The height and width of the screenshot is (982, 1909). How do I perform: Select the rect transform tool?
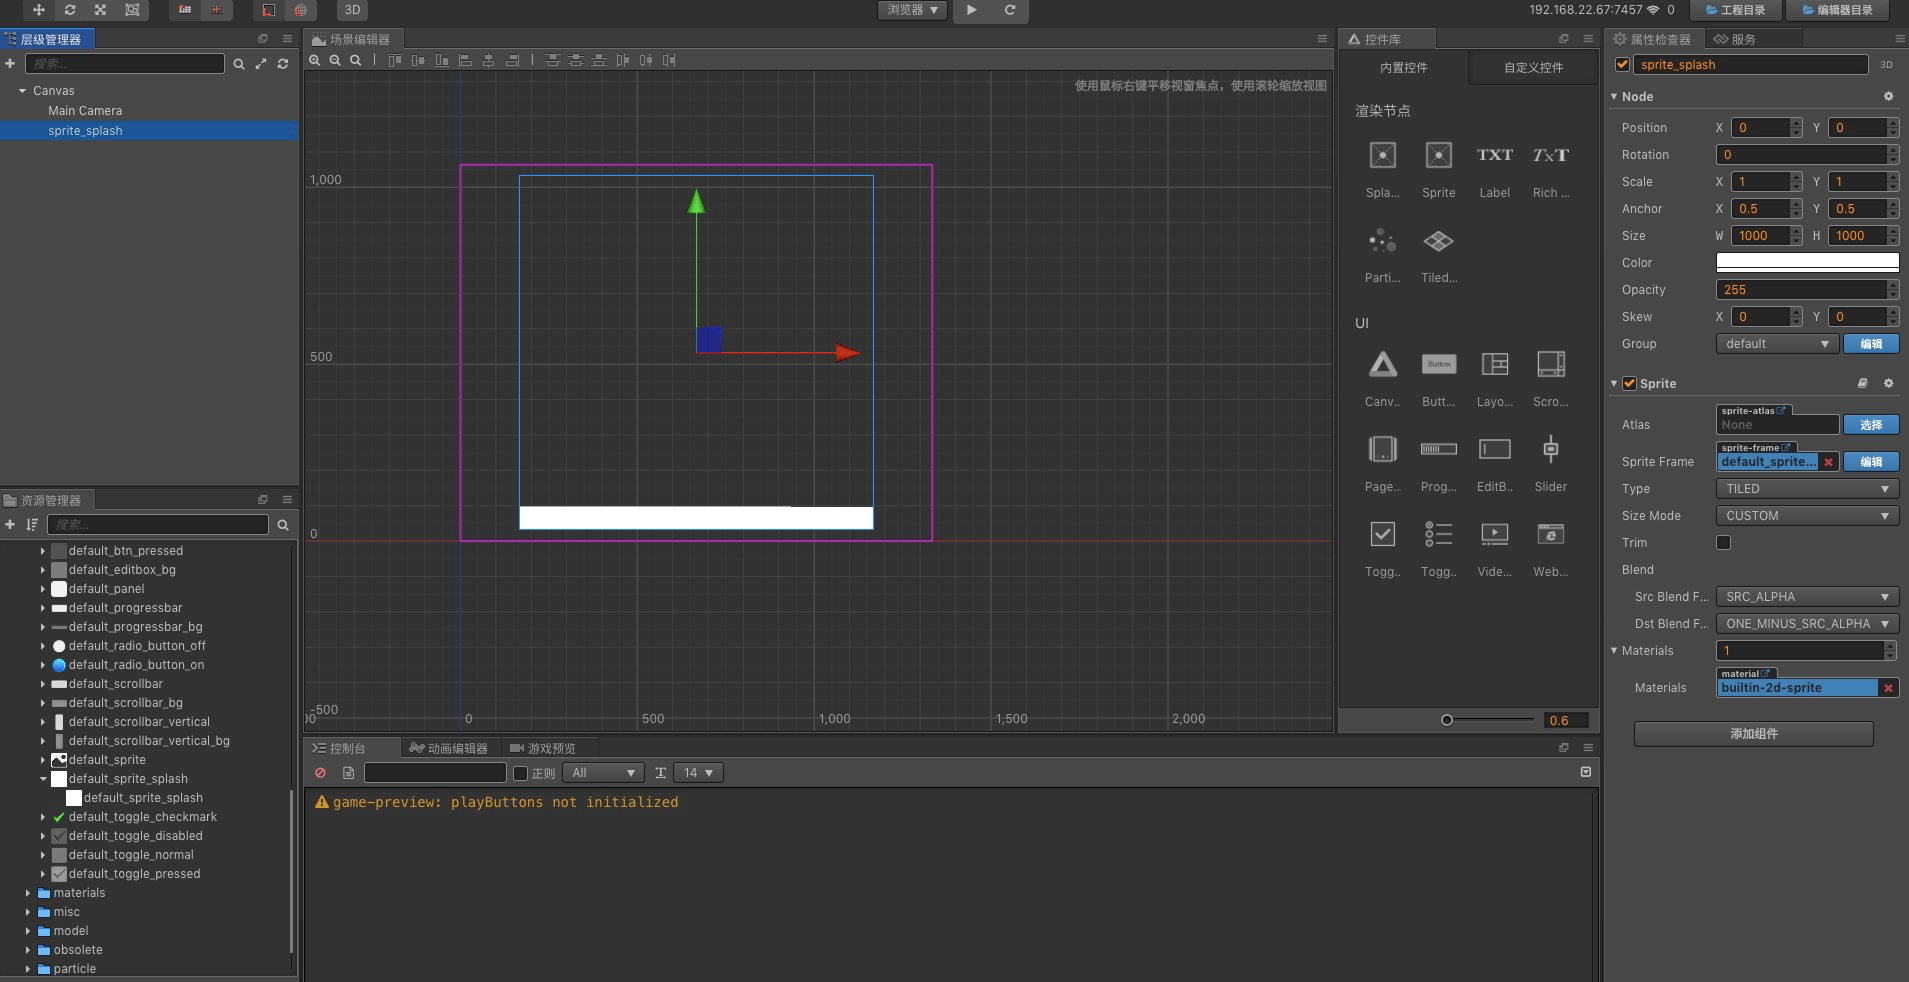(132, 10)
